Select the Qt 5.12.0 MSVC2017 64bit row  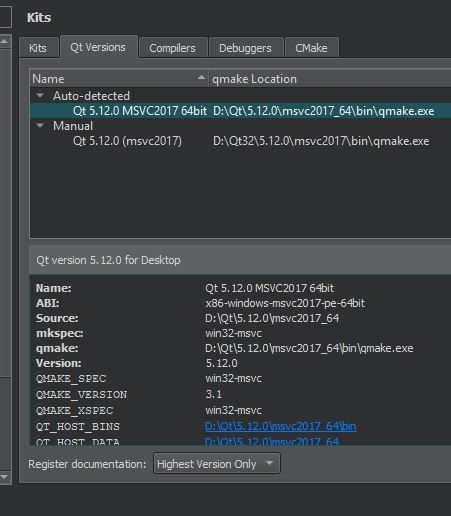coord(240,111)
